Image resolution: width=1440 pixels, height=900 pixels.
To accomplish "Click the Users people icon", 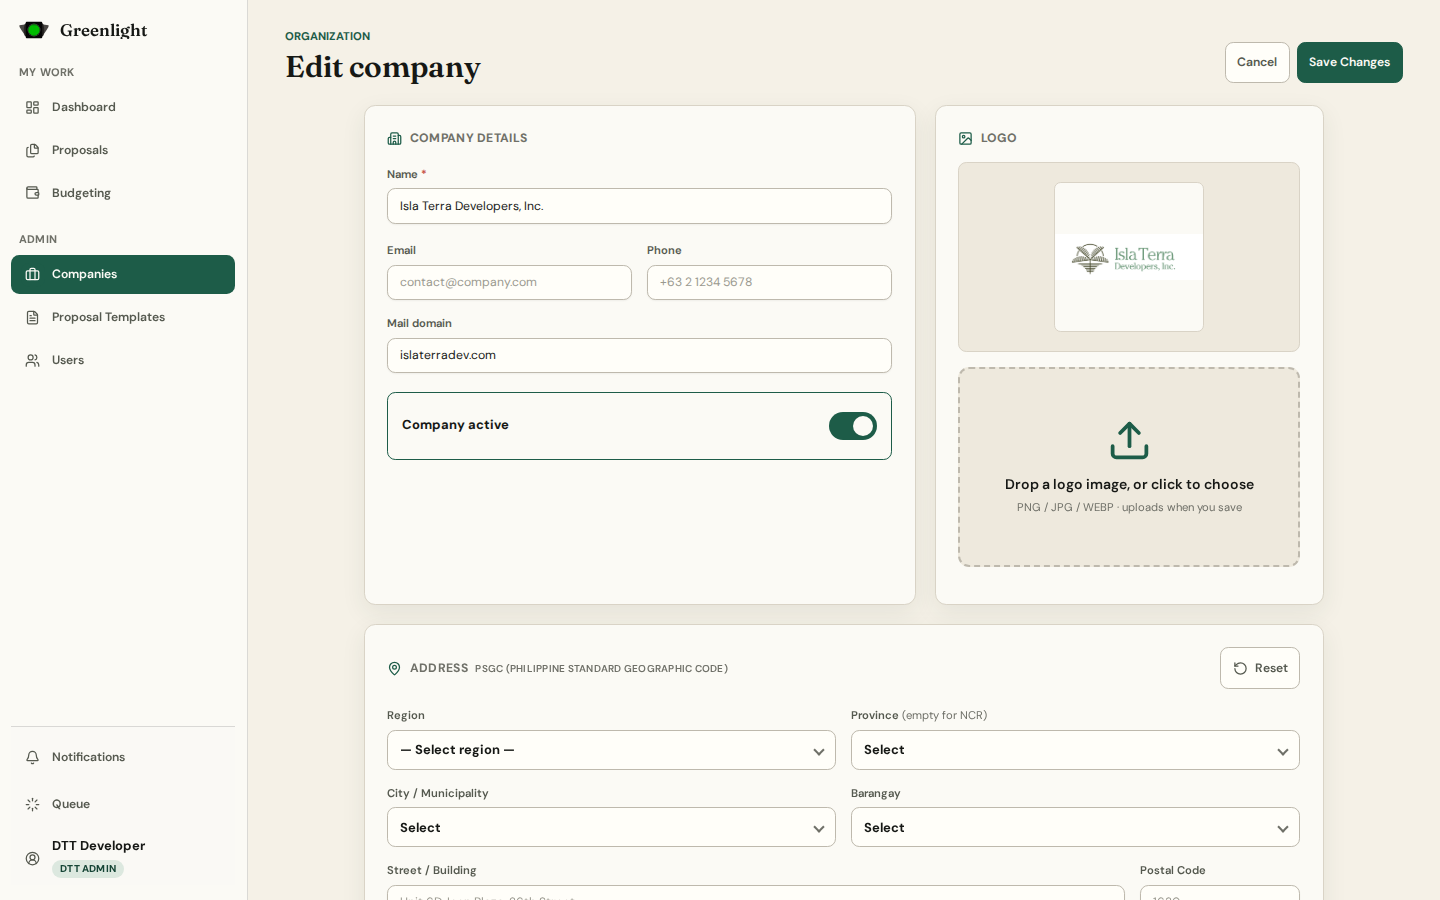I will click(33, 360).
